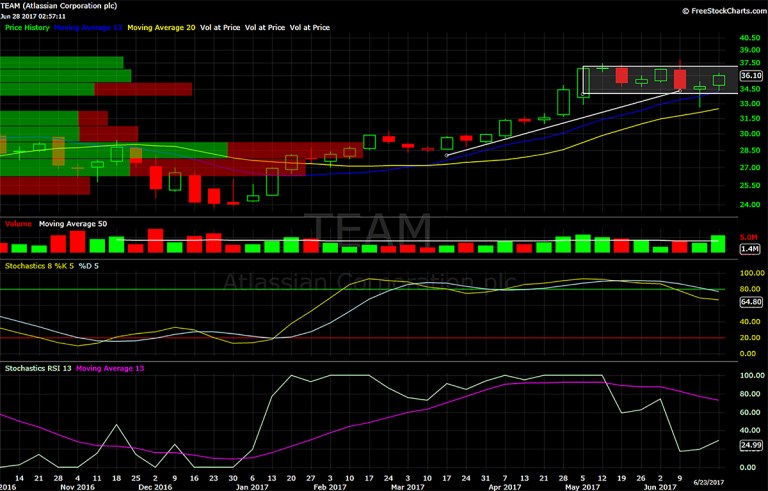
Task: Select the magenta Moving Average 13 label
Action: (110, 368)
